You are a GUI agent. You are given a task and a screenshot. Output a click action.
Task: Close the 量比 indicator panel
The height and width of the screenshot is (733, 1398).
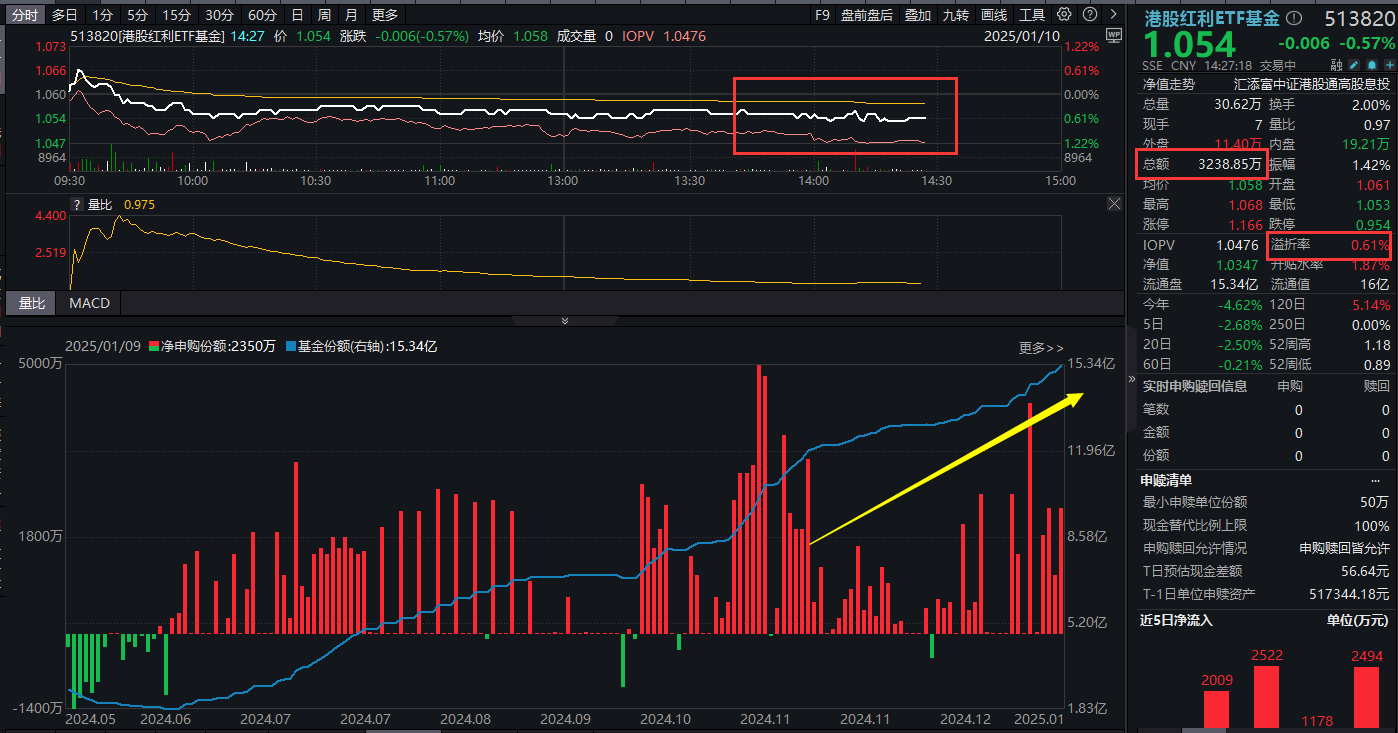coord(1115,204)
